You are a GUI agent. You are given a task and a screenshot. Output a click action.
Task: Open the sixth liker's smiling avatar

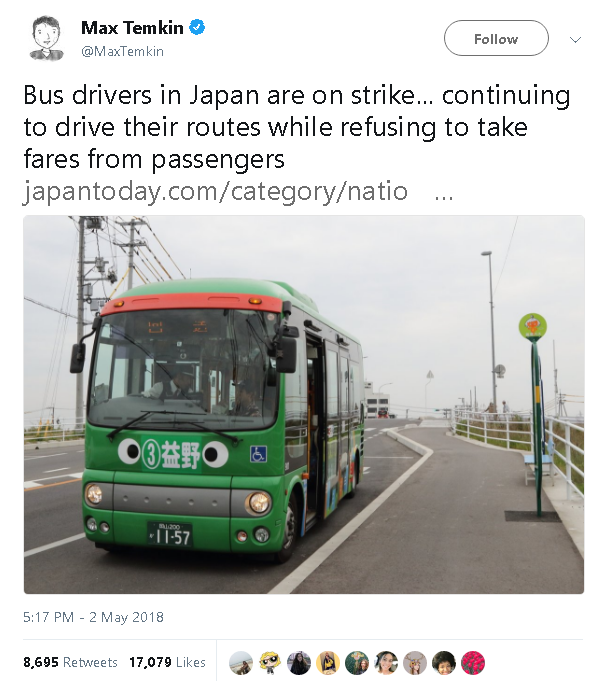click(386, 663)
